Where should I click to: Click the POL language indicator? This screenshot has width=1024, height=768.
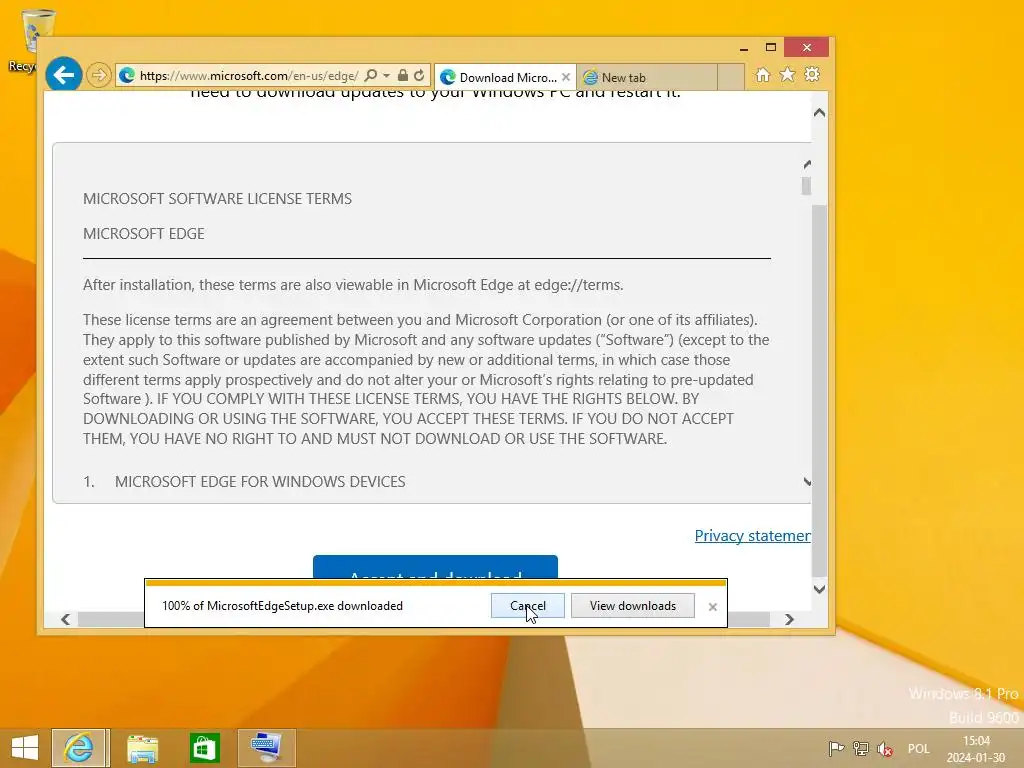pos(918,748)
